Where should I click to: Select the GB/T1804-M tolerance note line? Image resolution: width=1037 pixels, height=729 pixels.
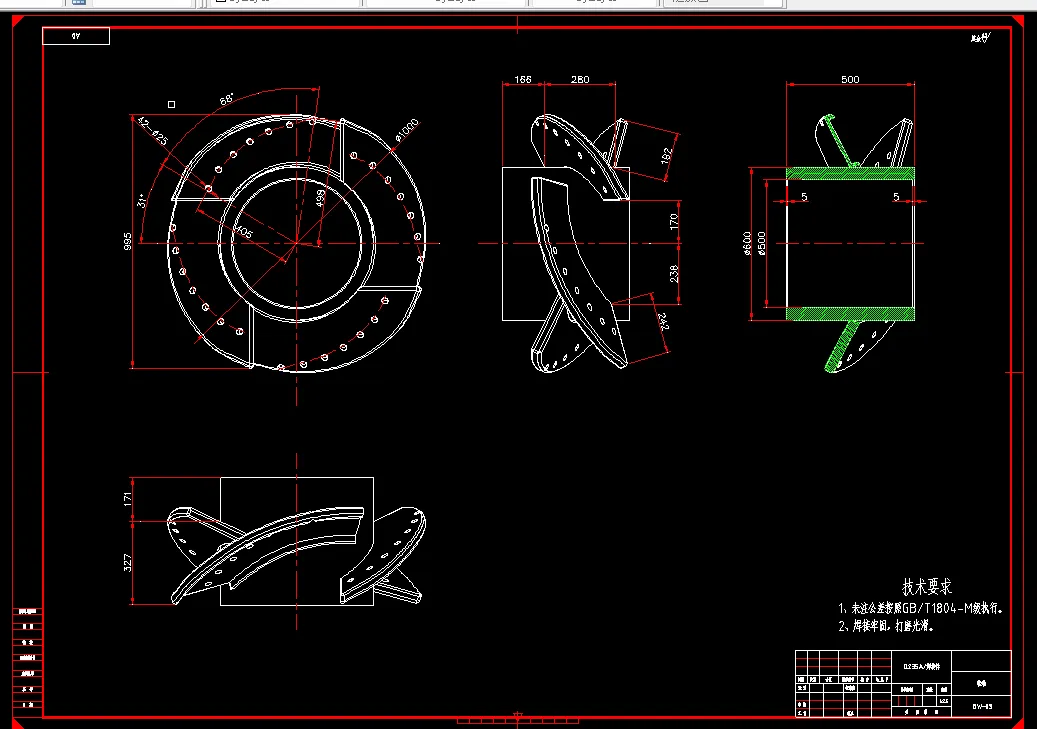click(x=921, y=609)
